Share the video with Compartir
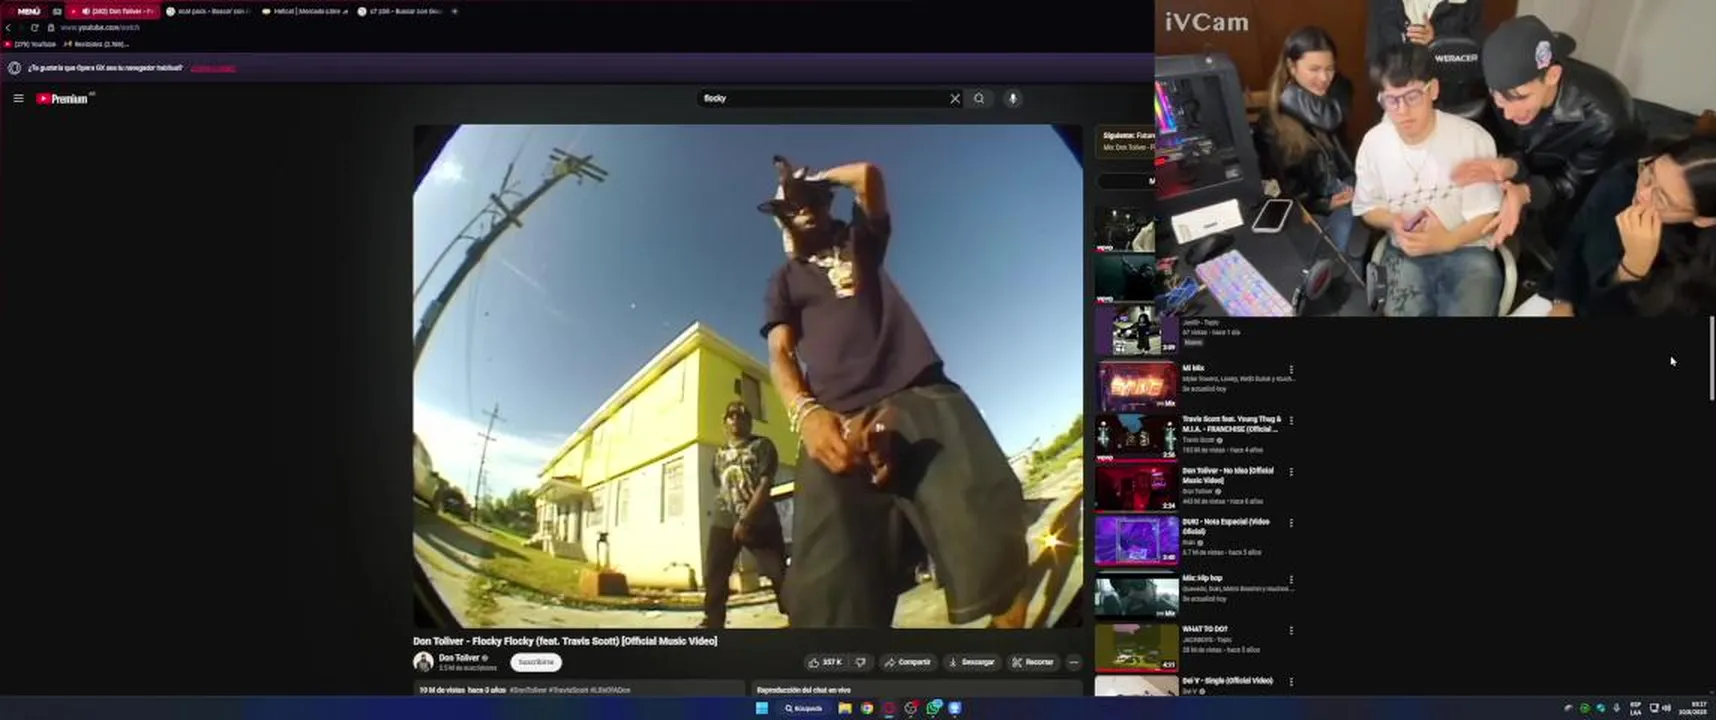 pos(908,662)
